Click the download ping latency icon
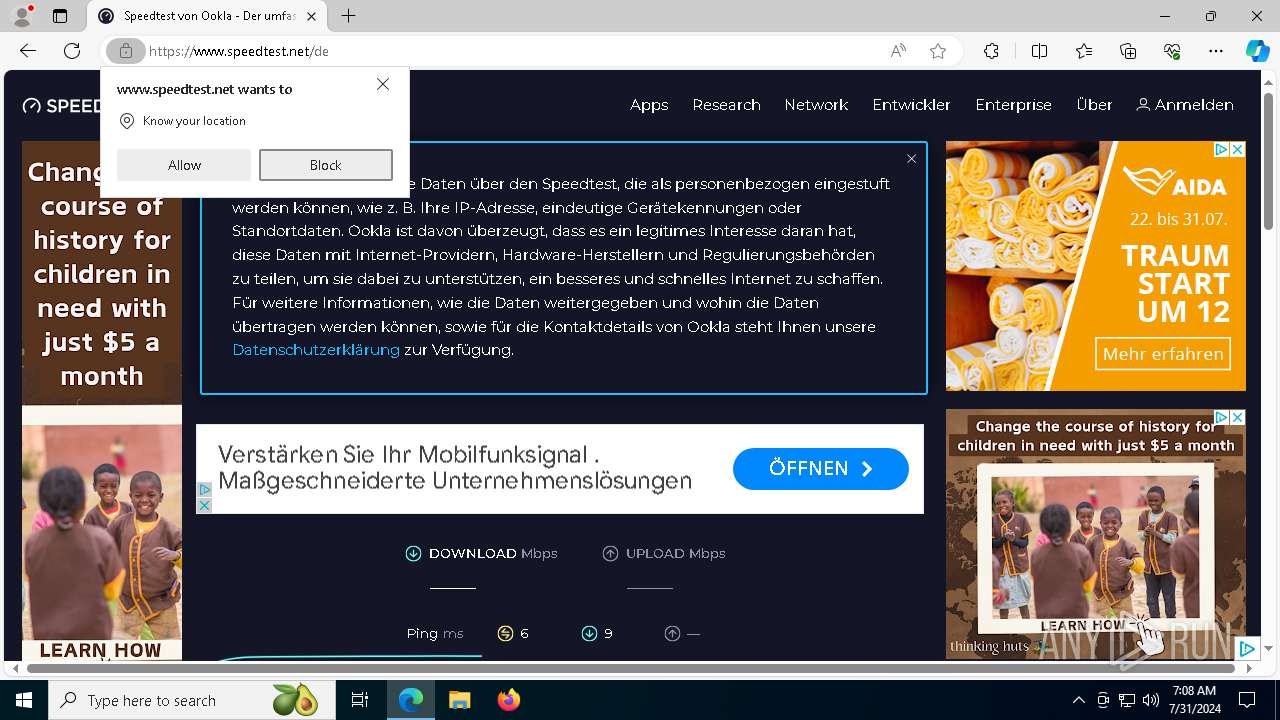1280x720 pixels. 589,633
